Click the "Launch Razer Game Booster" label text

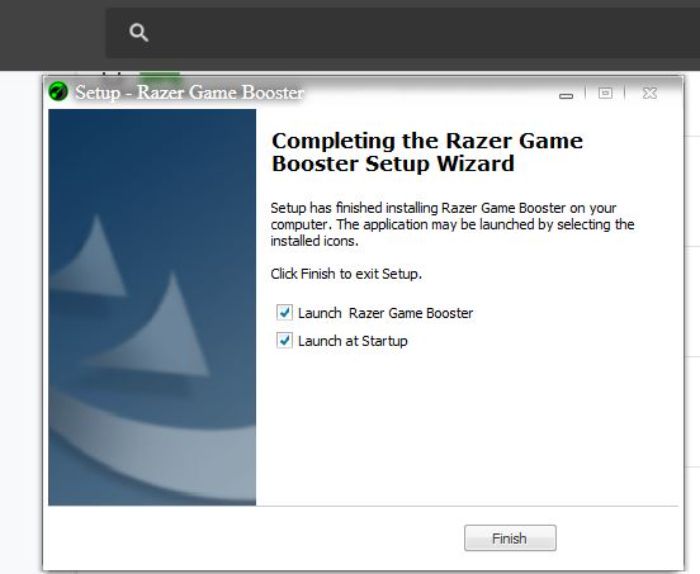pos(385,313)
